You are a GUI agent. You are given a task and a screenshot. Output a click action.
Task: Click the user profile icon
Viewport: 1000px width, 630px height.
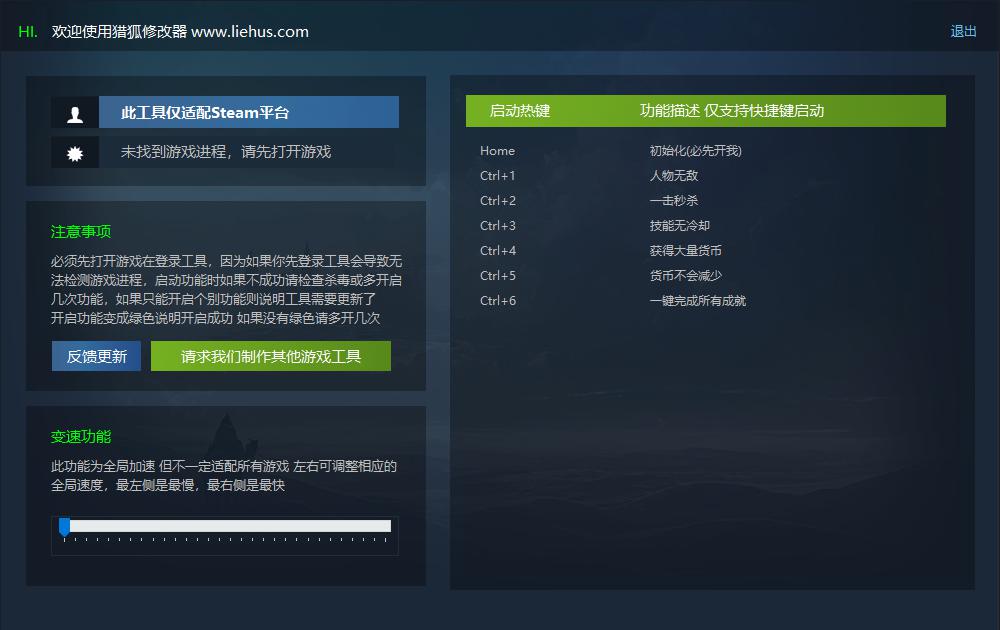(x=75, y=113)
